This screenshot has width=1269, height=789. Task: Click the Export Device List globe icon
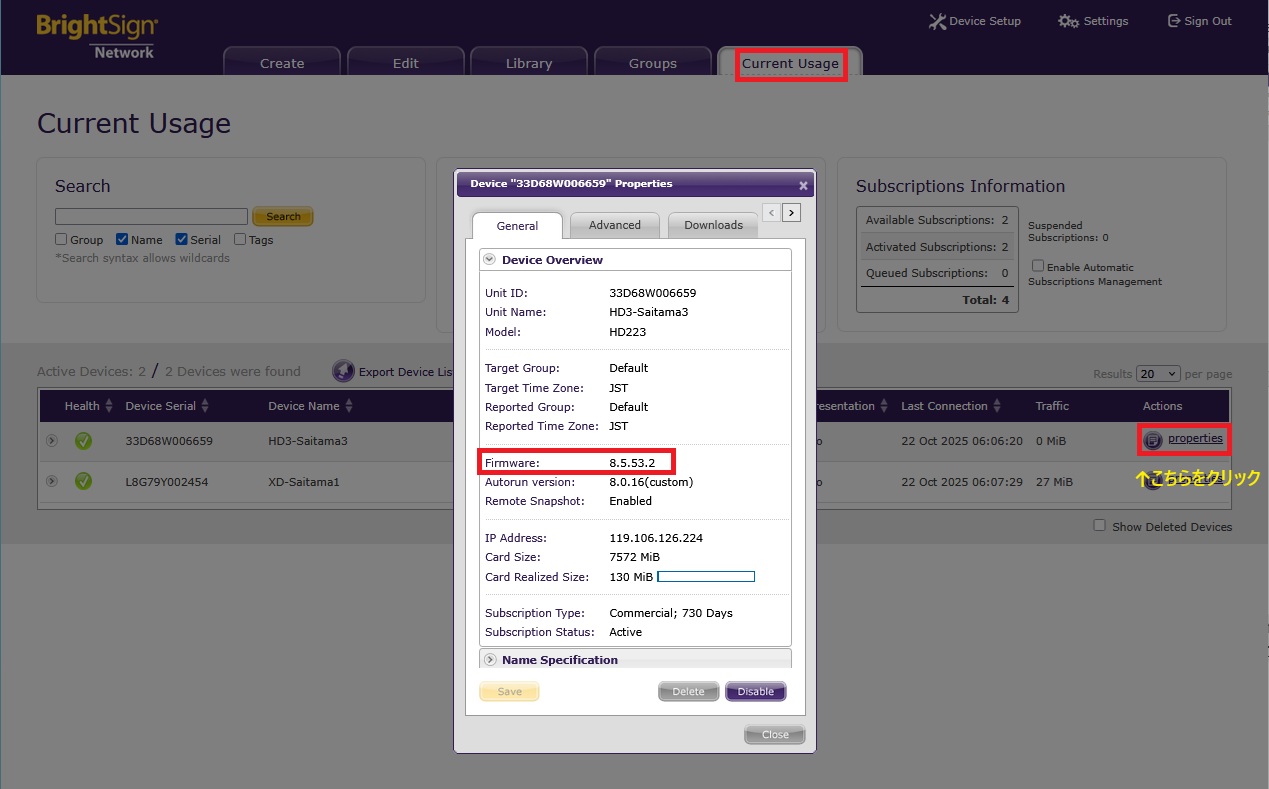tap(343, 372)
